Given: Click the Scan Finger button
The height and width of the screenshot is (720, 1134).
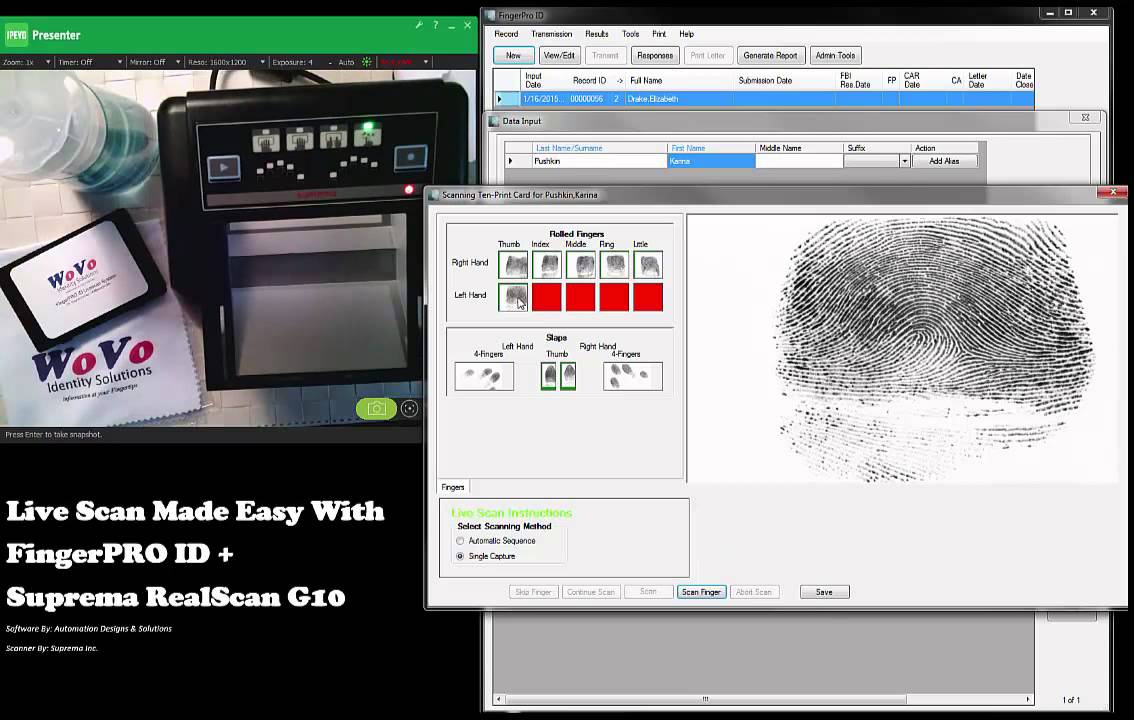Looking at the screenshot, I should [702, 592].
